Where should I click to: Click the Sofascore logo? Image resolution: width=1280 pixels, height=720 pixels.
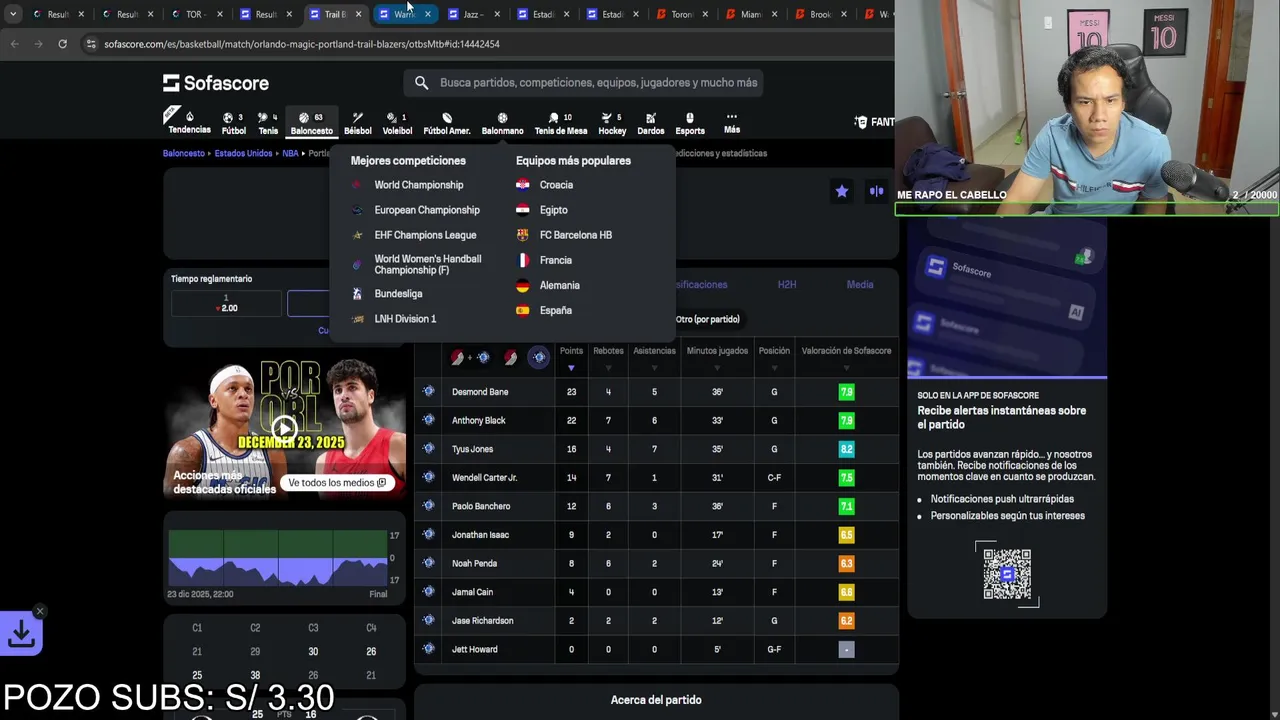tap(216, 83)
